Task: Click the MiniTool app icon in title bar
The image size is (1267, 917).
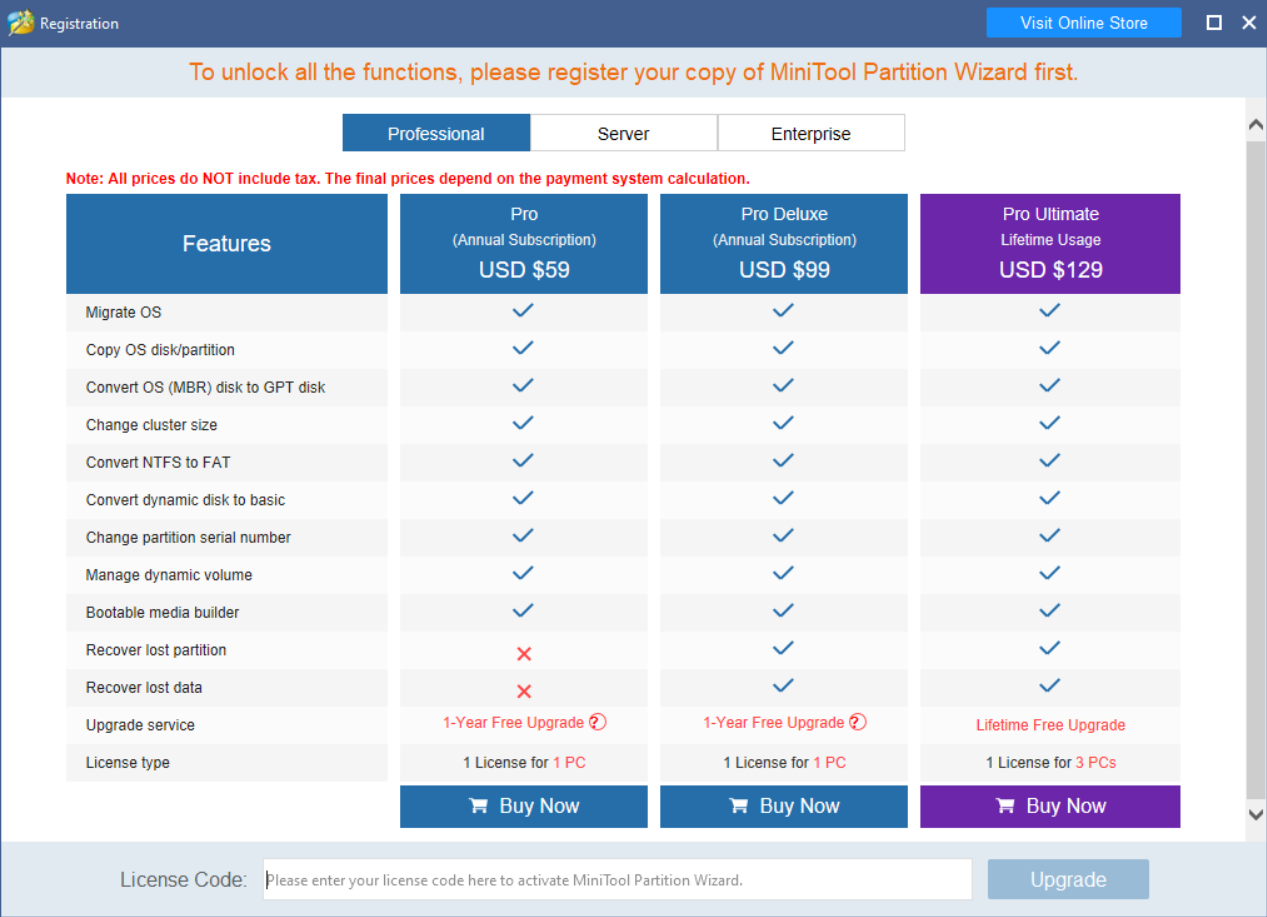Action: [x=20, y=23]
